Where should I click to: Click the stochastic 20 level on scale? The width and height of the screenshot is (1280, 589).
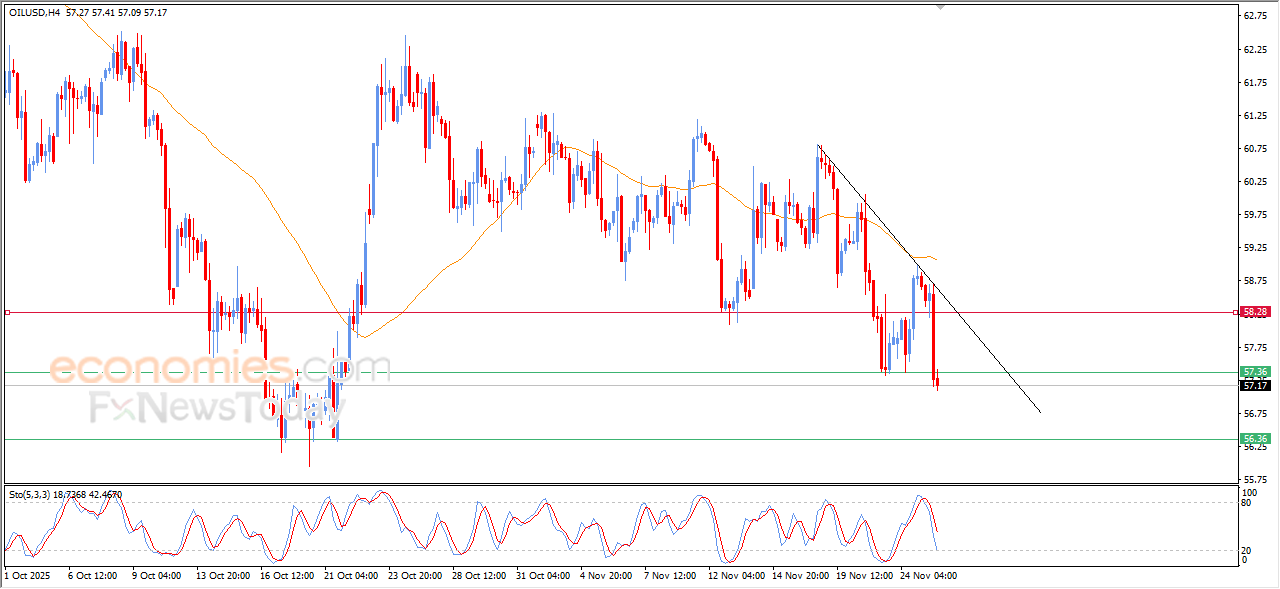1248,550
